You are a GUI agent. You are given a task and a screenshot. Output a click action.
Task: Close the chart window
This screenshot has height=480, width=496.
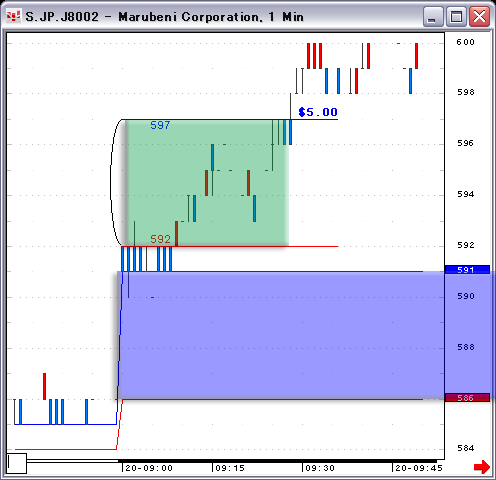point(479,16)
